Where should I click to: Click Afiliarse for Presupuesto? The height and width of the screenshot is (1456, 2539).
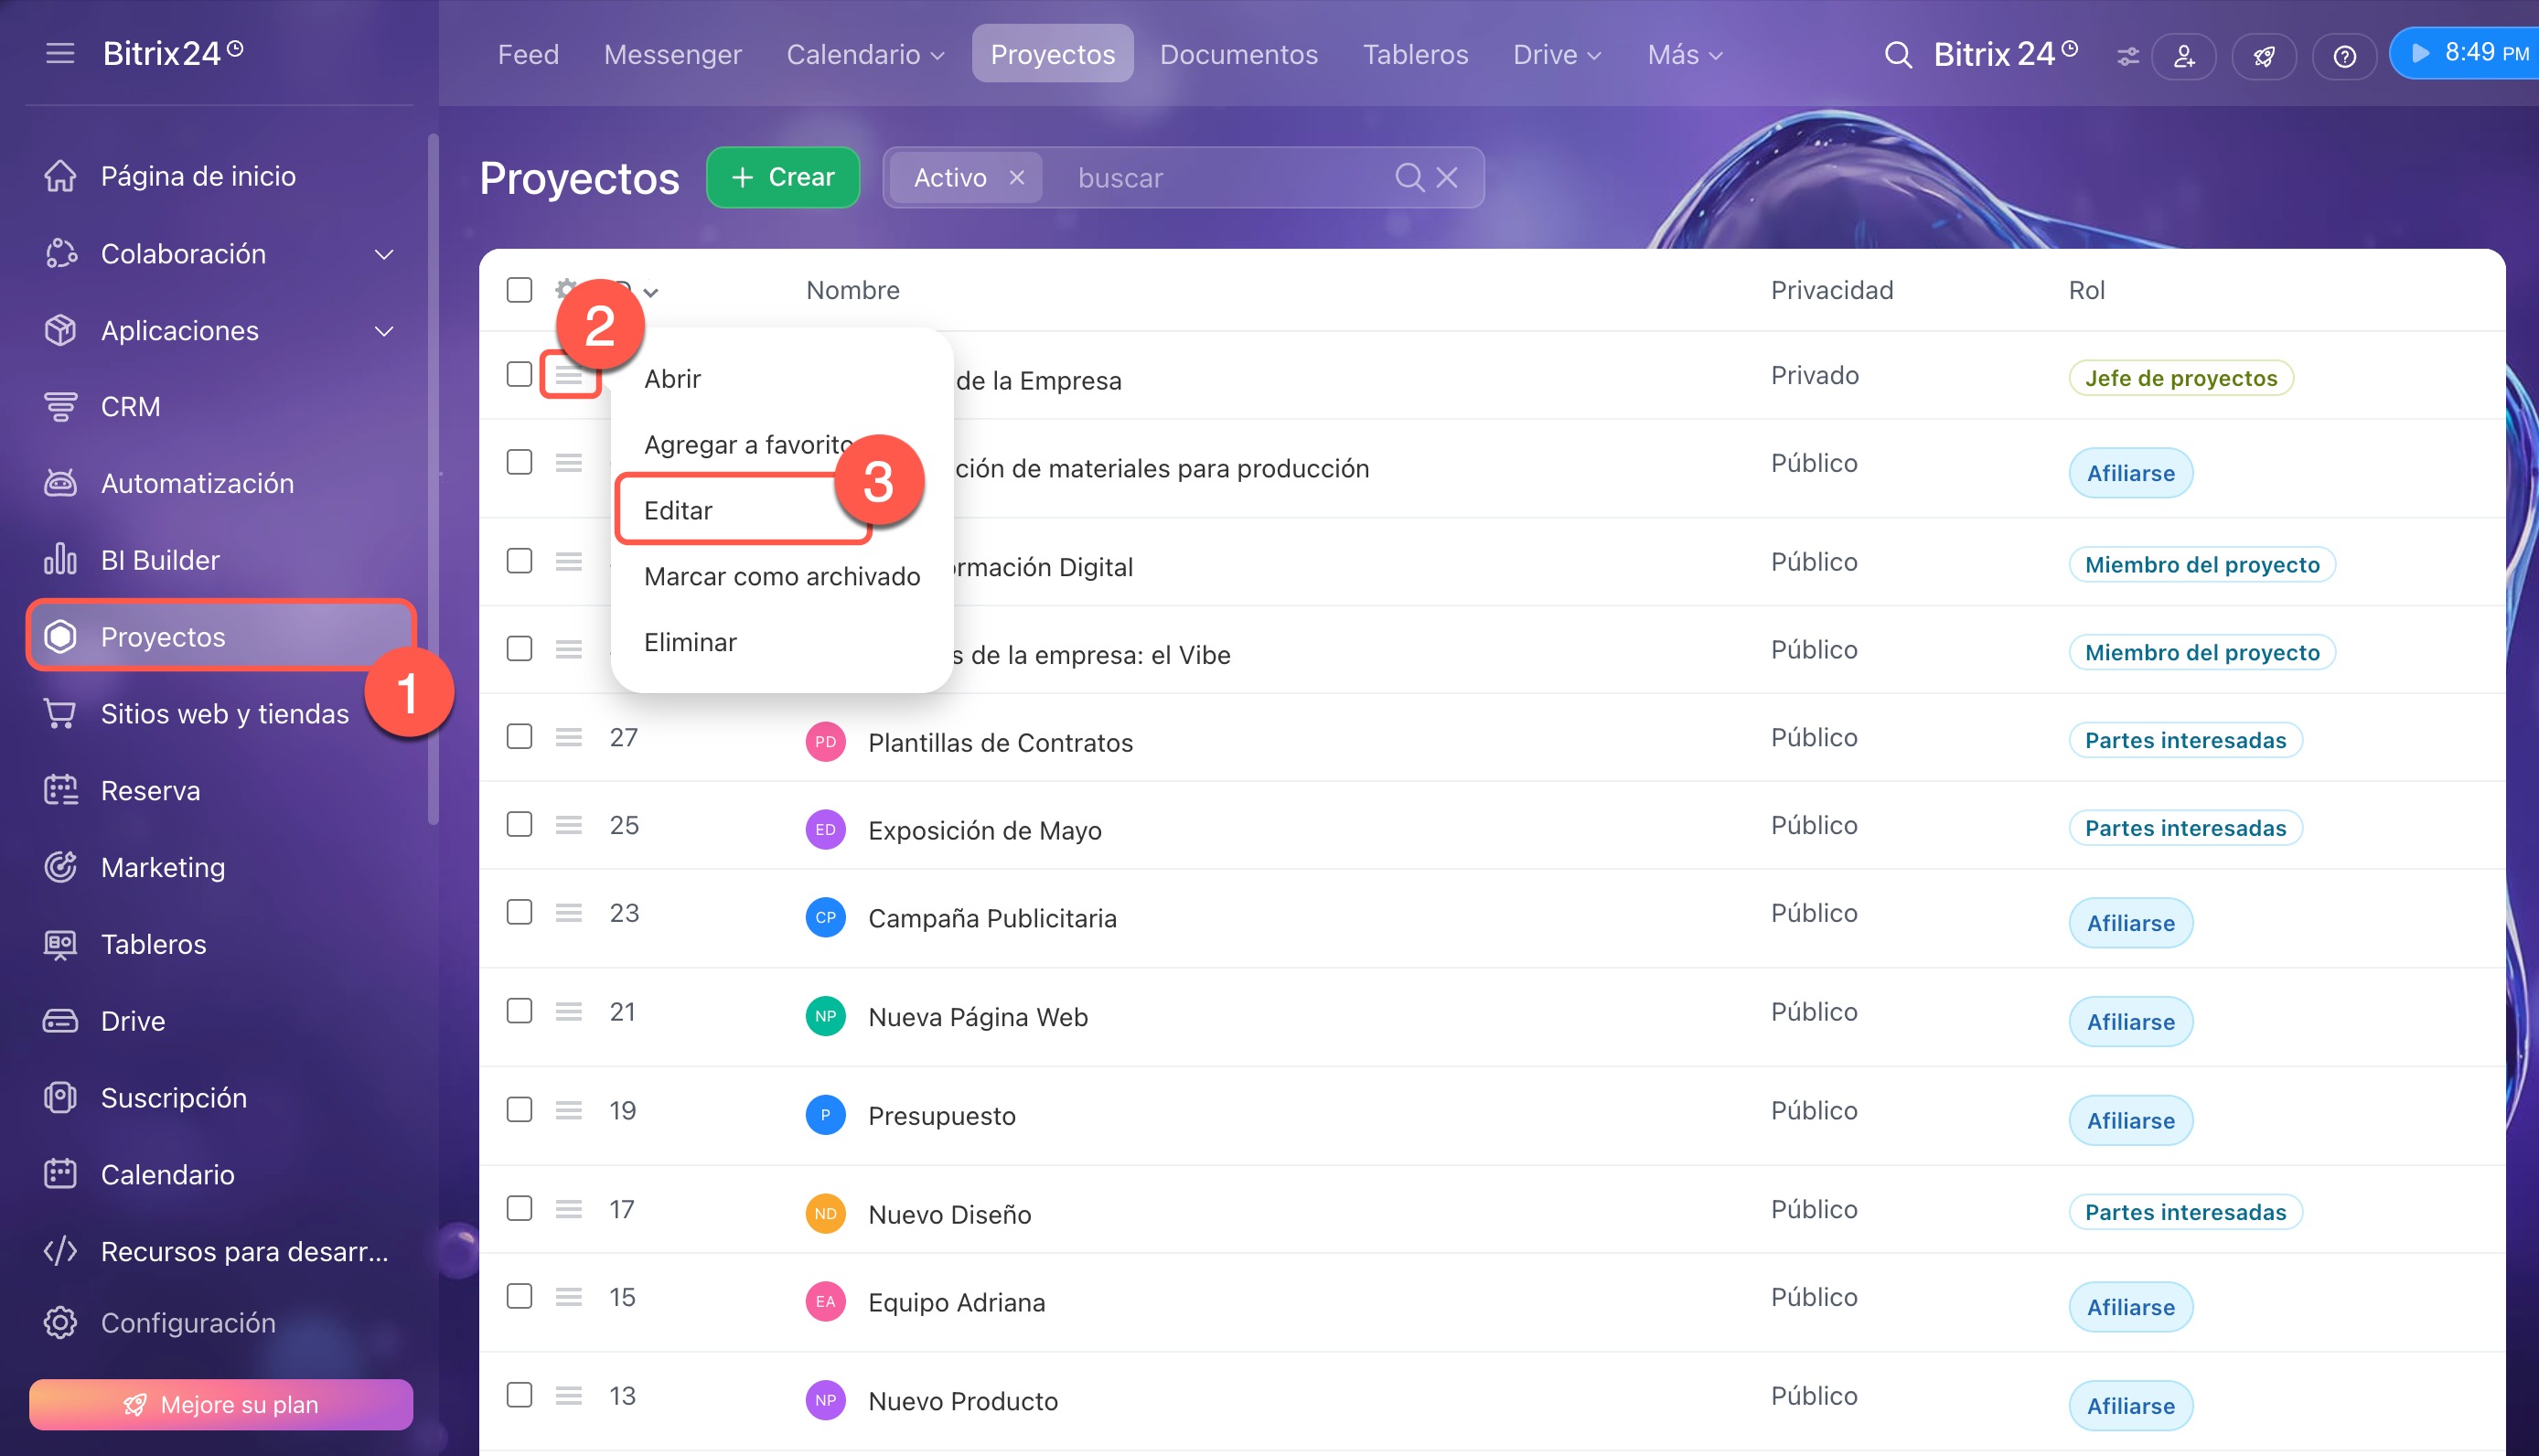(x=2130, y=1121)
